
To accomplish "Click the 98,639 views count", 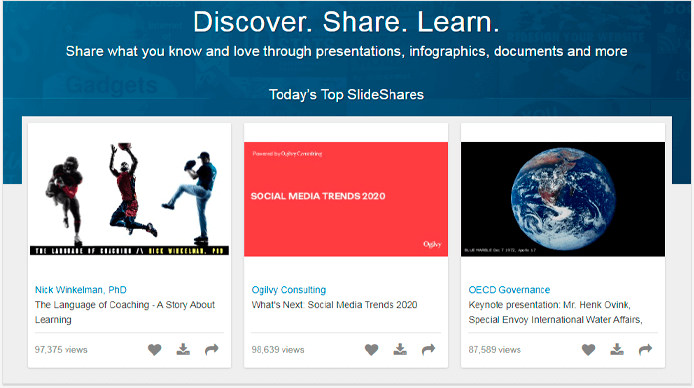I will point(278,350).
